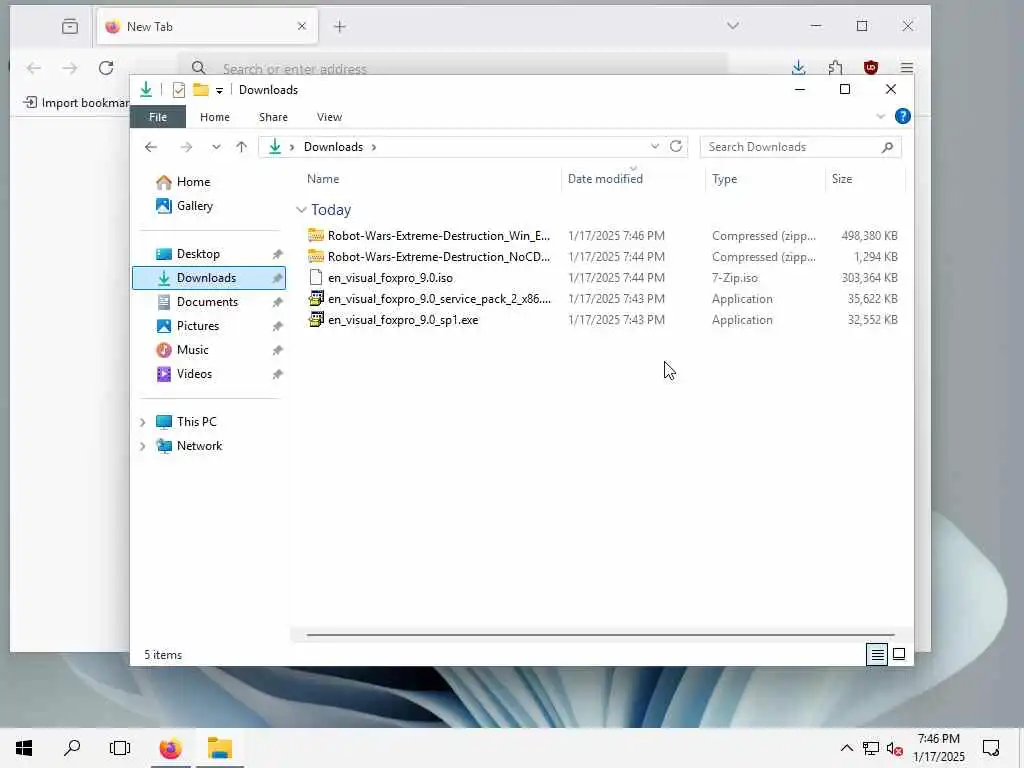This screenshot has width=1024, height=768.
Task: Open Customize Quick Access Toolbar dropdown
Action: click(x=219, y=91)
